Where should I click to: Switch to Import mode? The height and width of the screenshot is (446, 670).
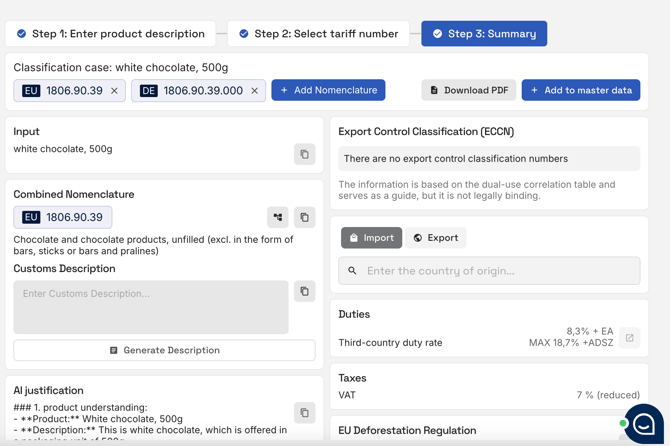point(371,238)
